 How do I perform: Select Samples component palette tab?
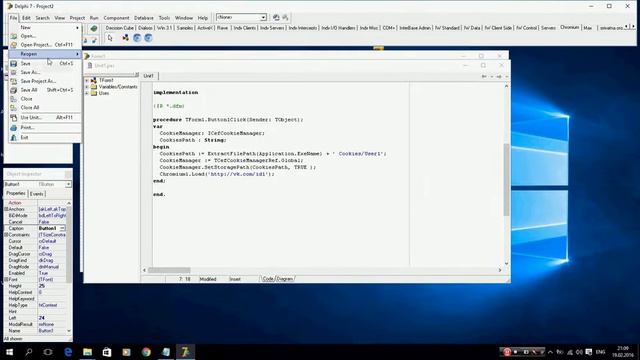[184, 28]
